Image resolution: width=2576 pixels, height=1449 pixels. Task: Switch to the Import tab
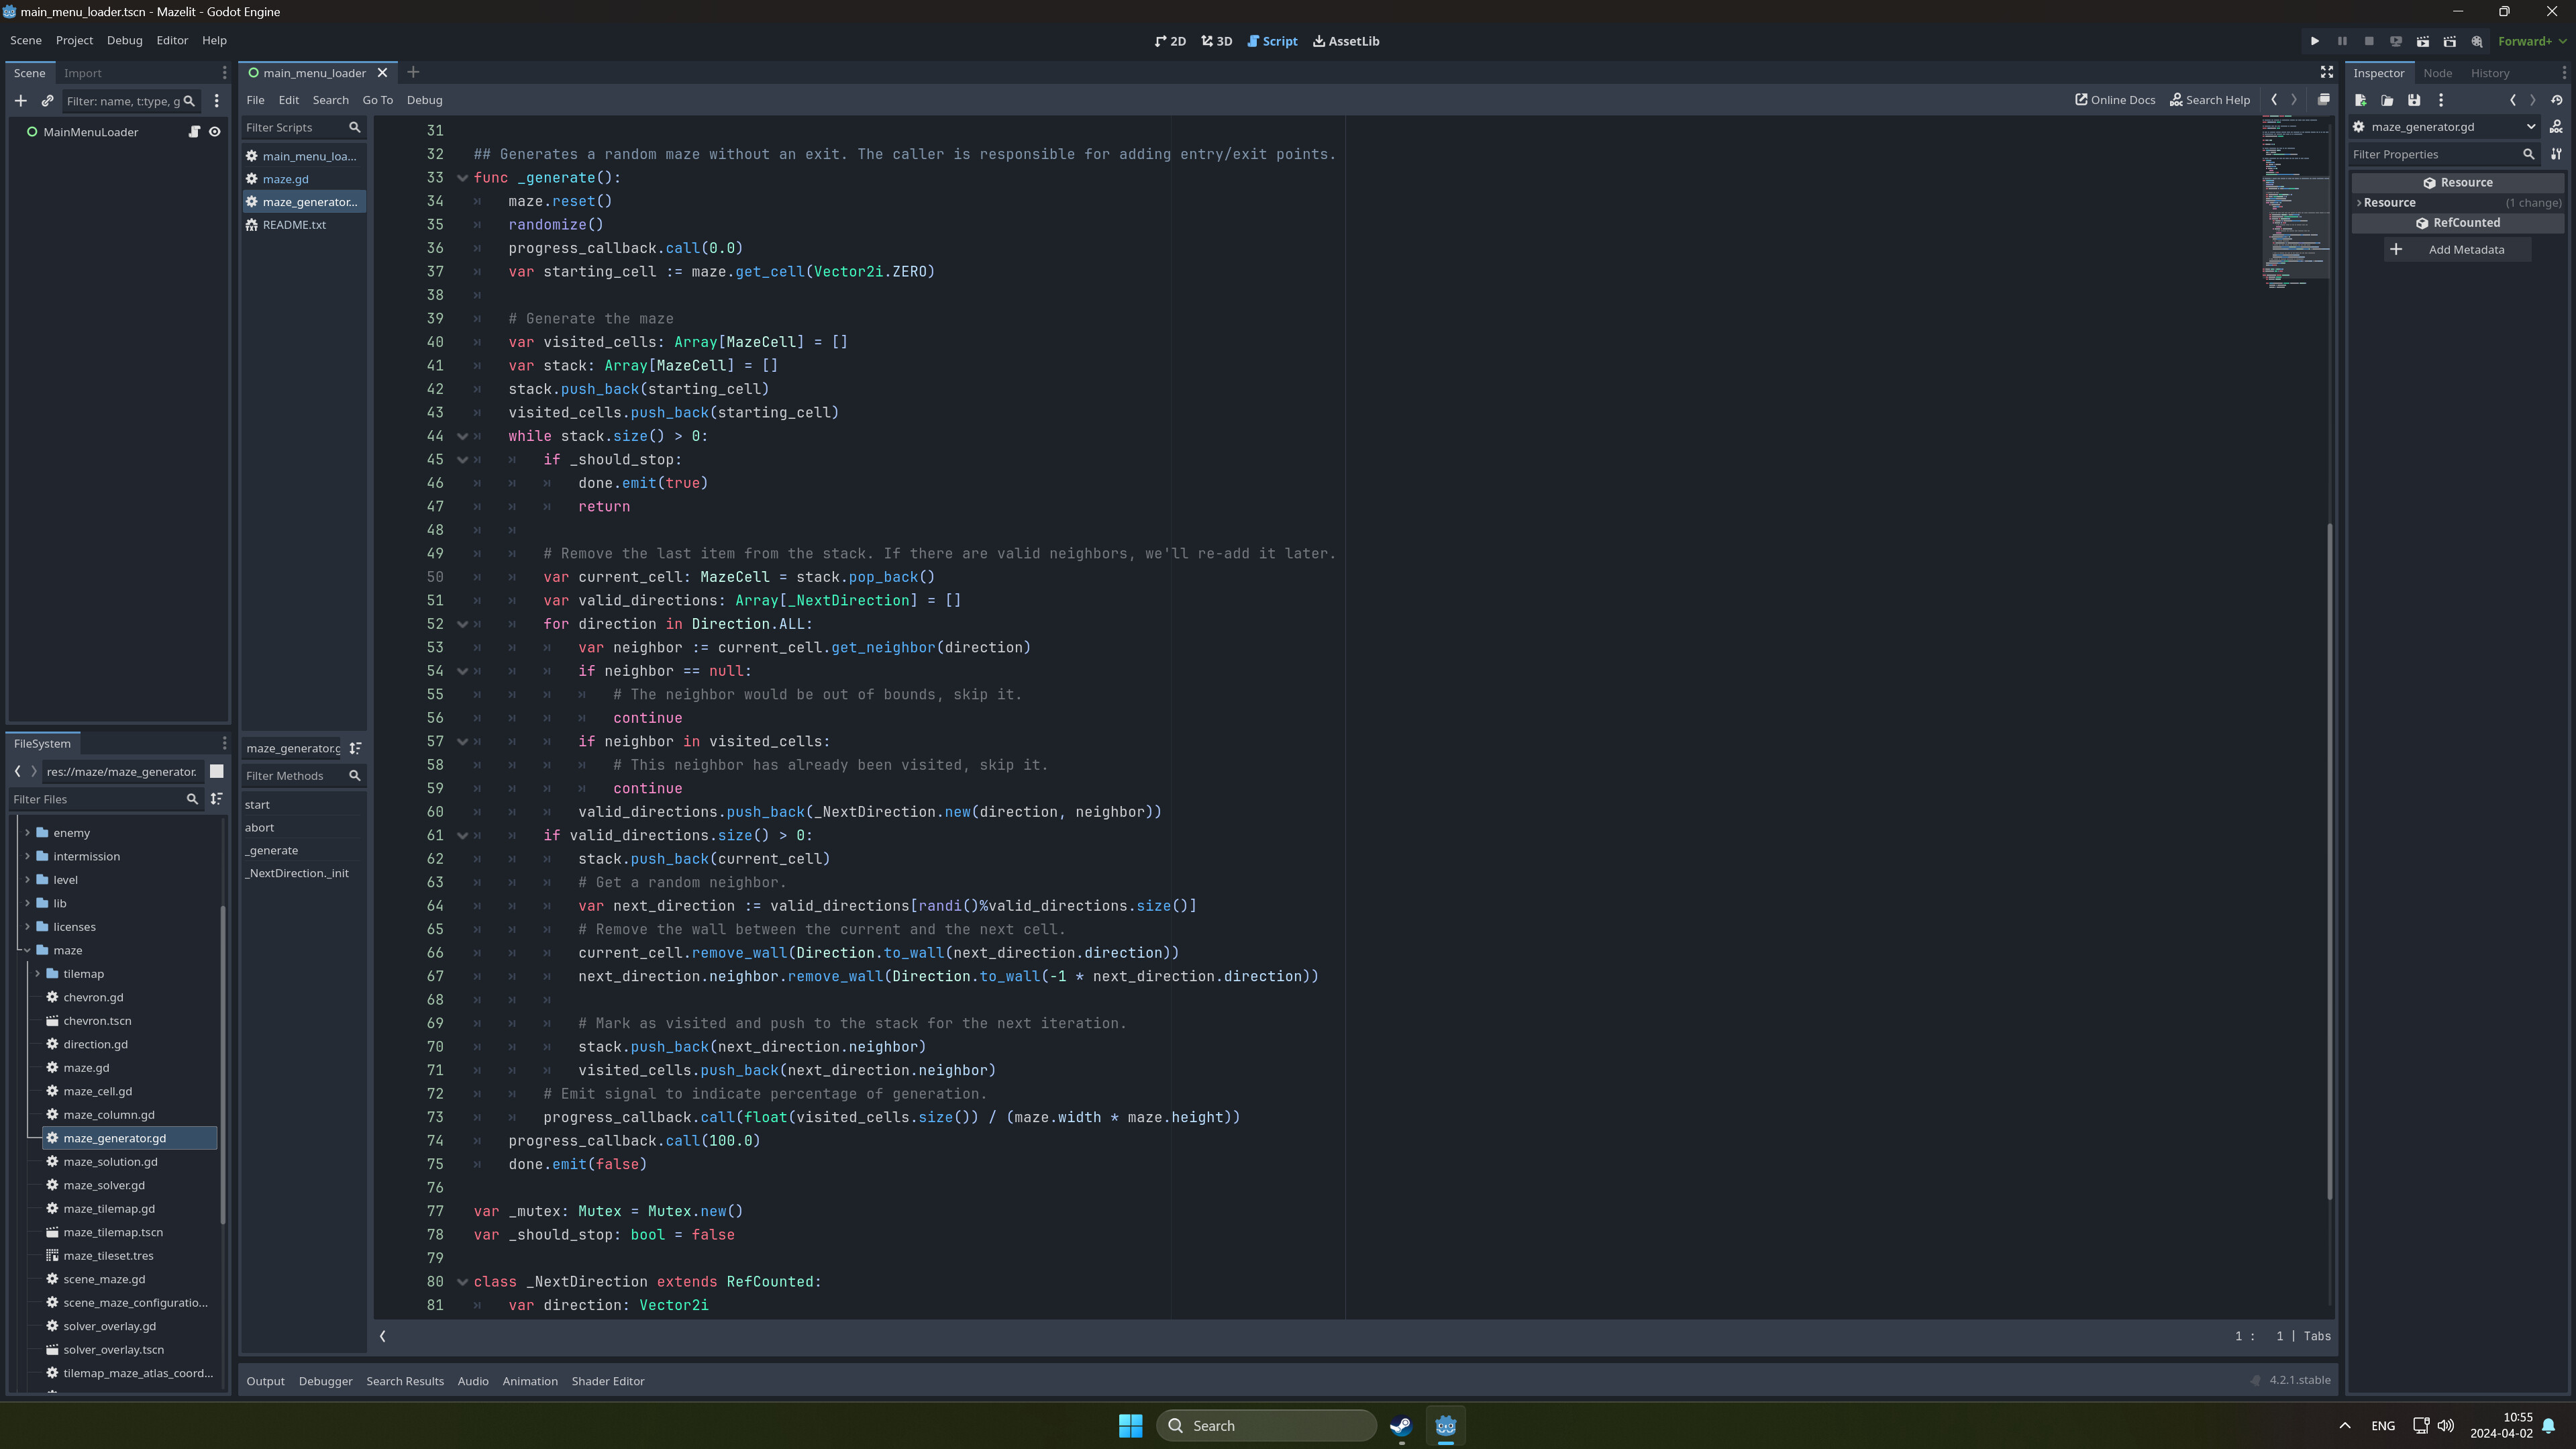pos(83,72)
